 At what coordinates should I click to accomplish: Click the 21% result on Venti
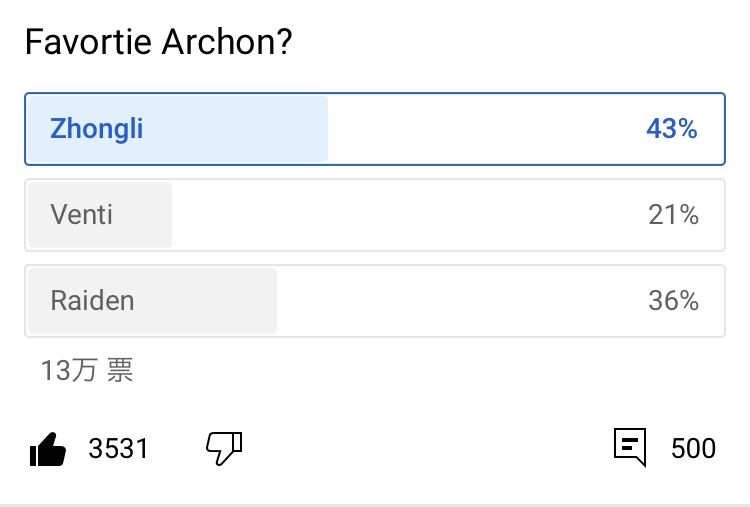coord(673,214)
